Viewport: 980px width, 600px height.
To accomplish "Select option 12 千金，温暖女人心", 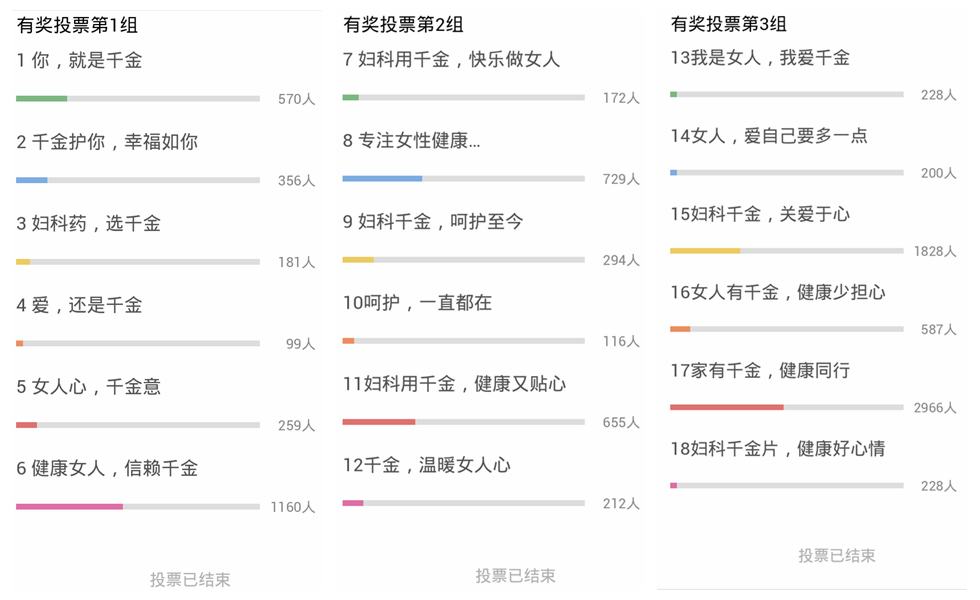I will tap(427, 466).
